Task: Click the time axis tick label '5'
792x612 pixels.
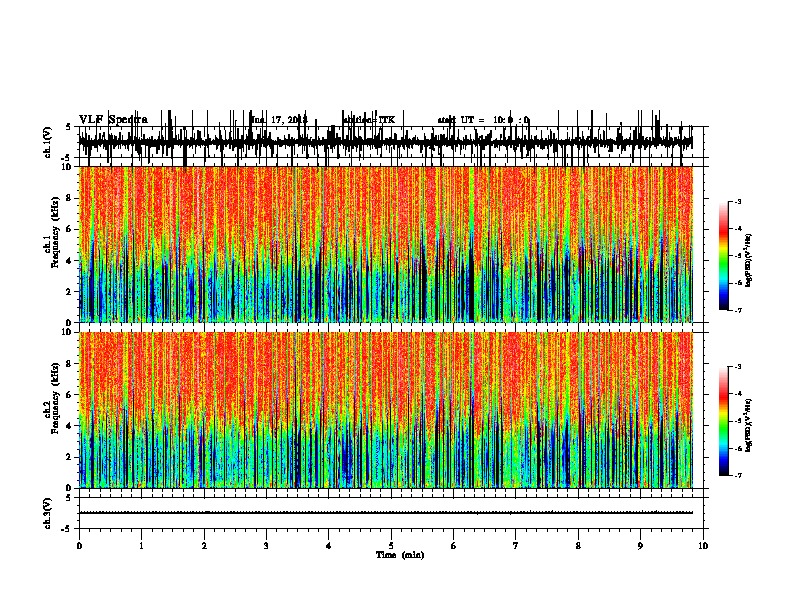Action: click(391, 546)
